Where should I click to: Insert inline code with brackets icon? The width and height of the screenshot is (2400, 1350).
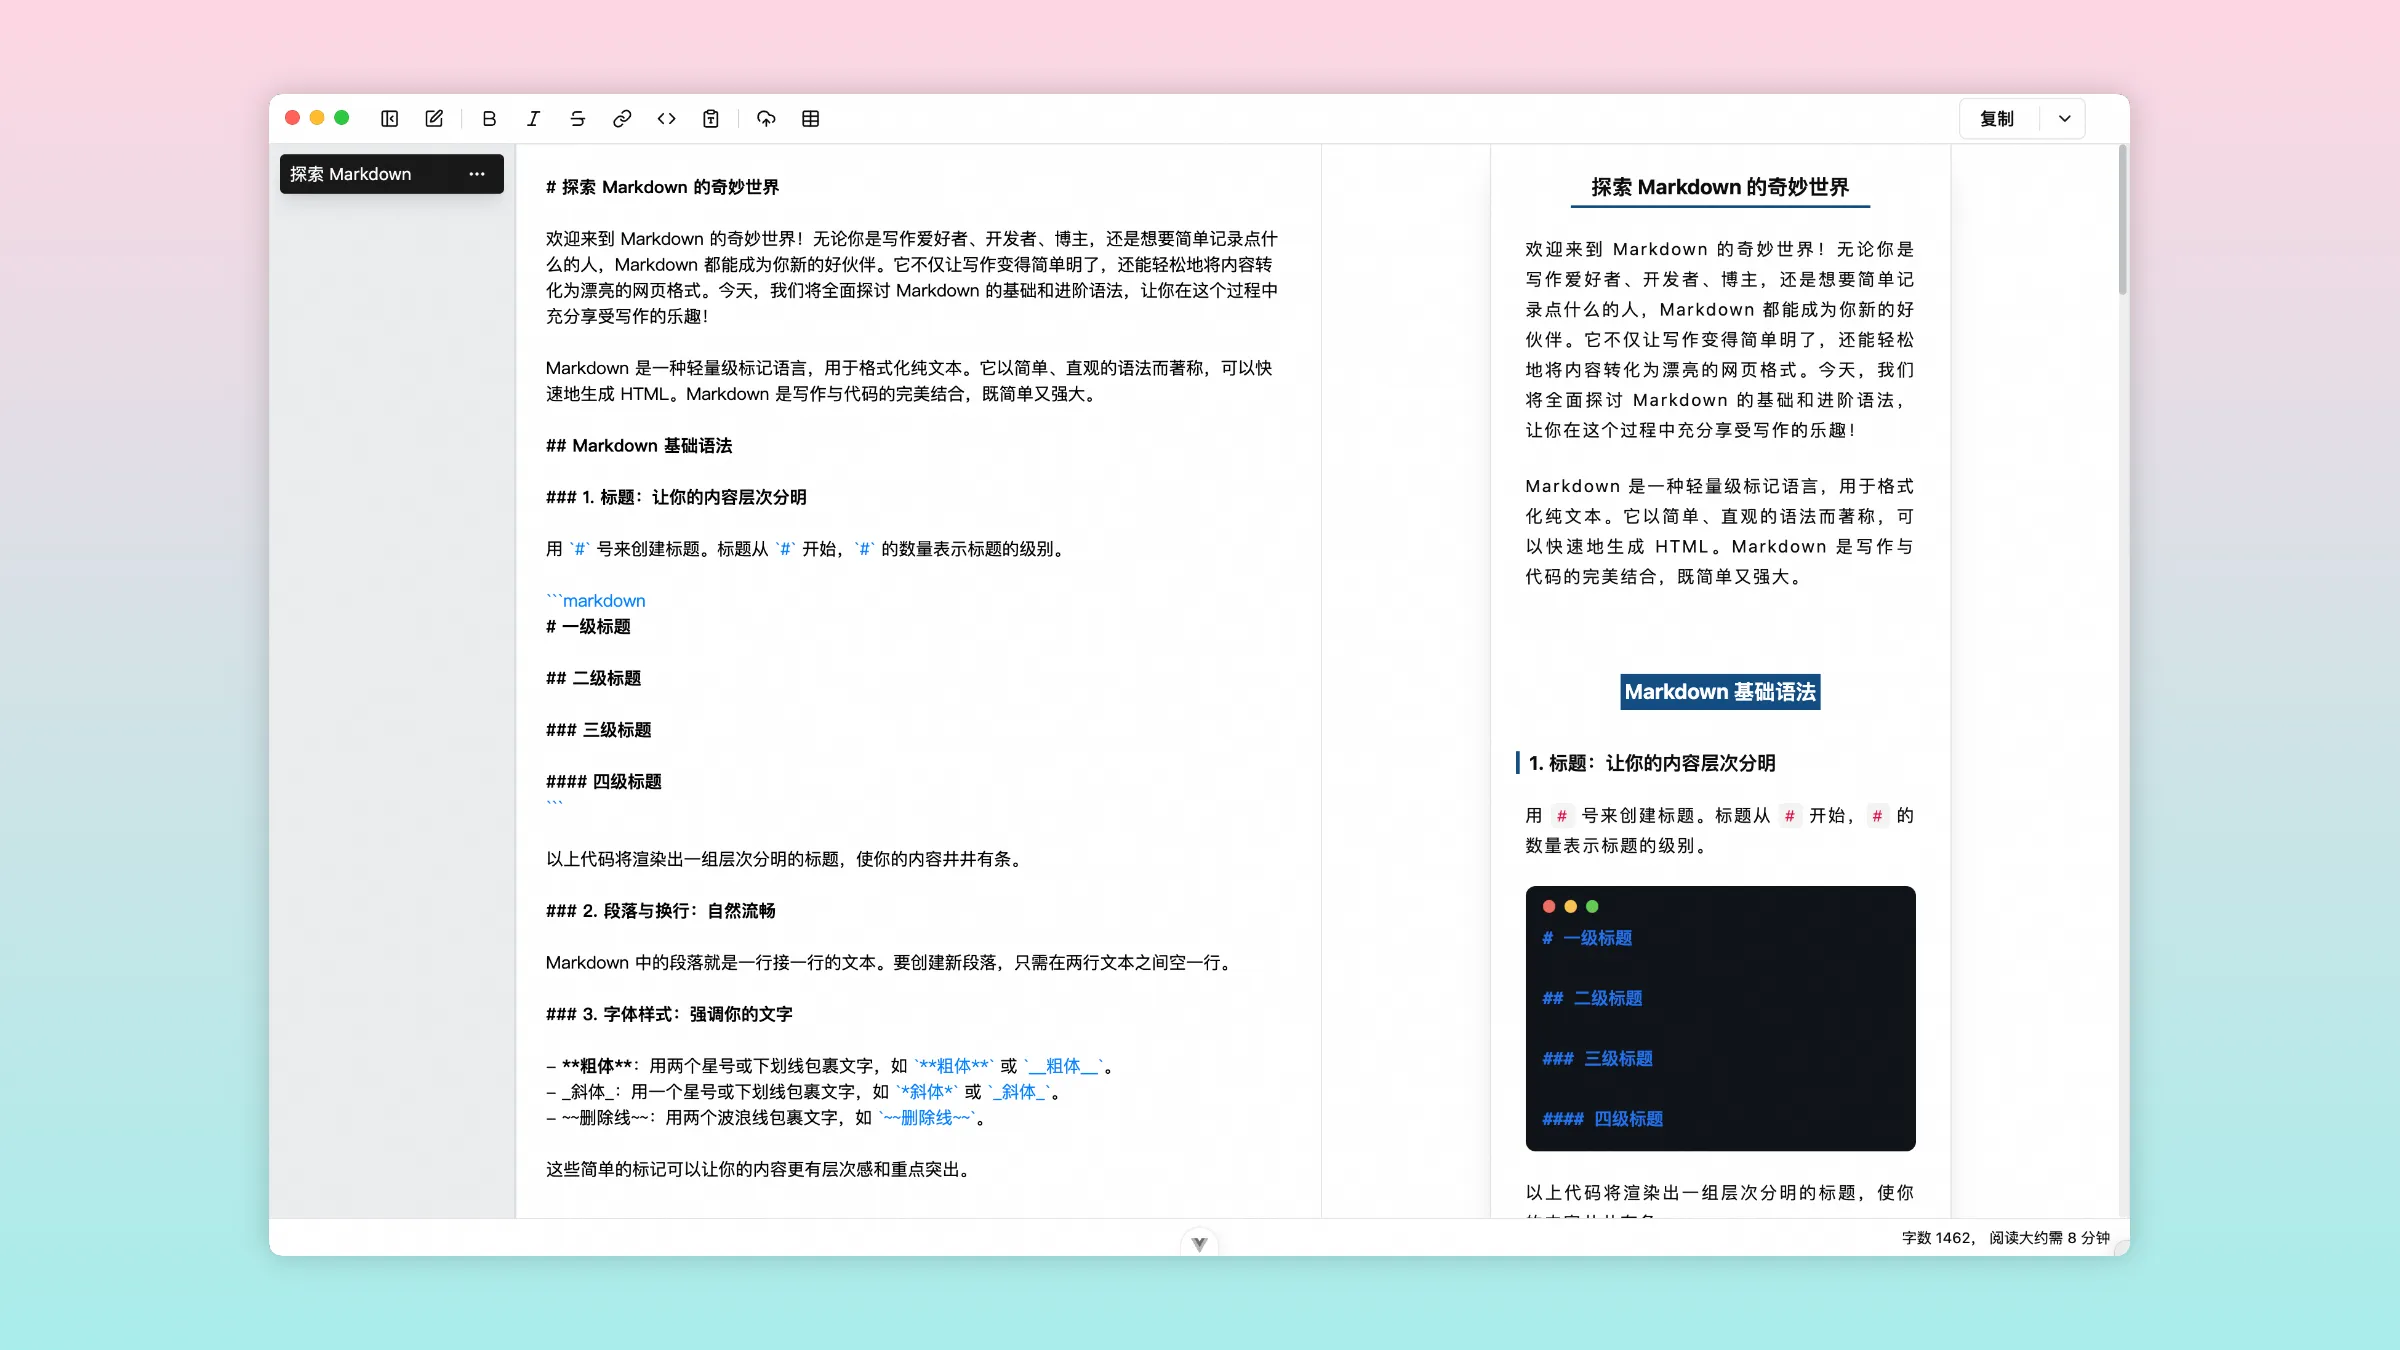point(666,119)
